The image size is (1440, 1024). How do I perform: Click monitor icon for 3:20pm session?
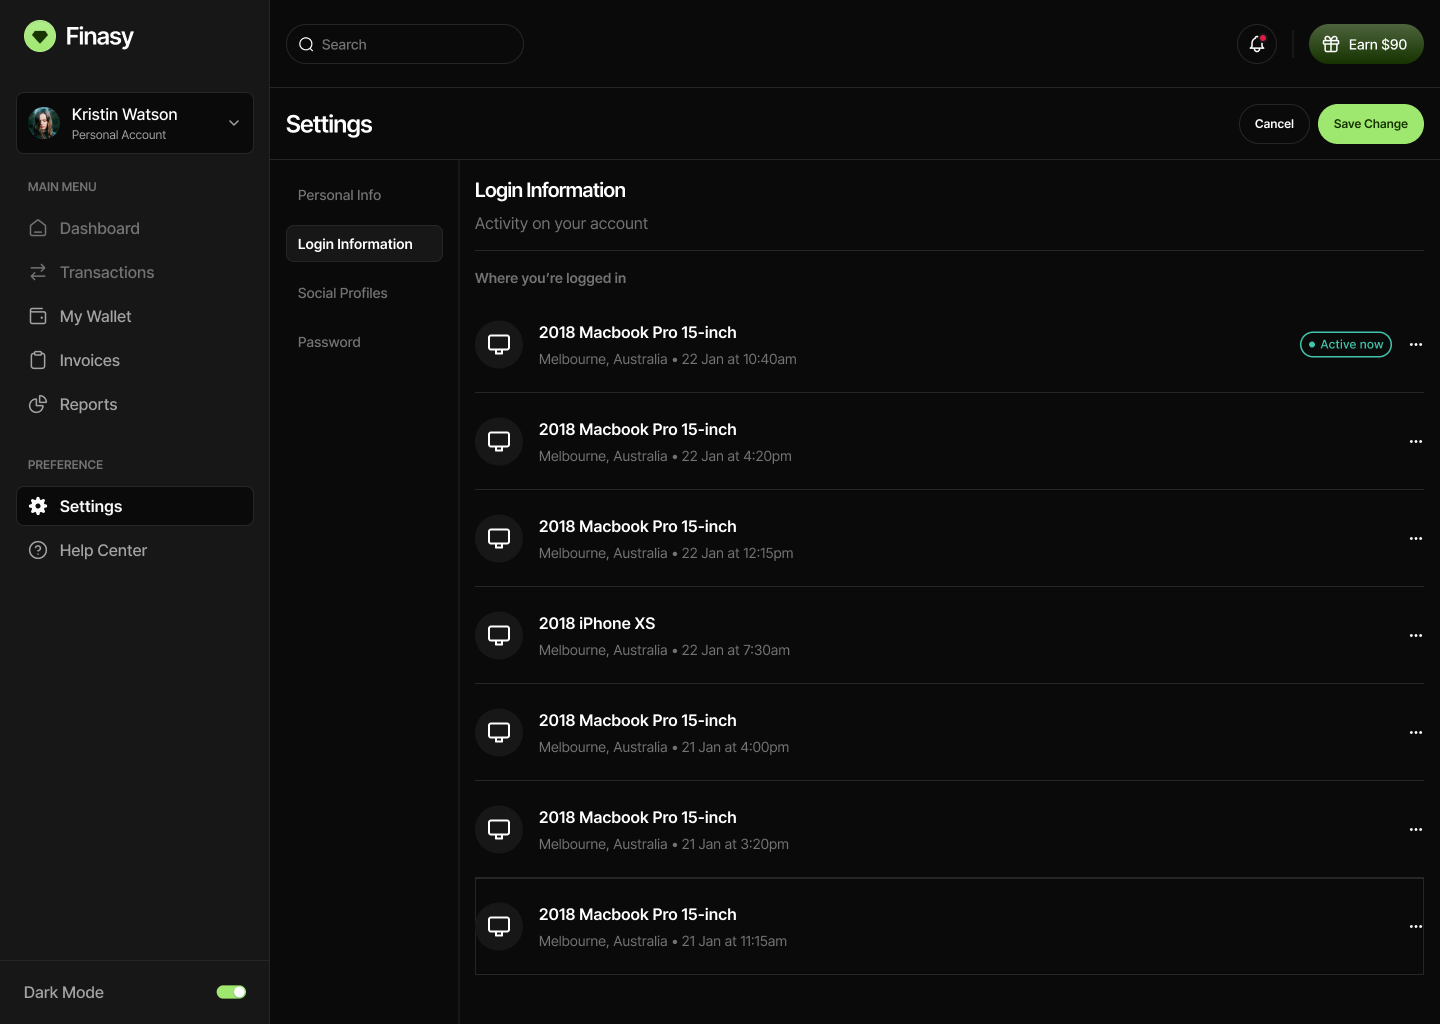[499, 829]
